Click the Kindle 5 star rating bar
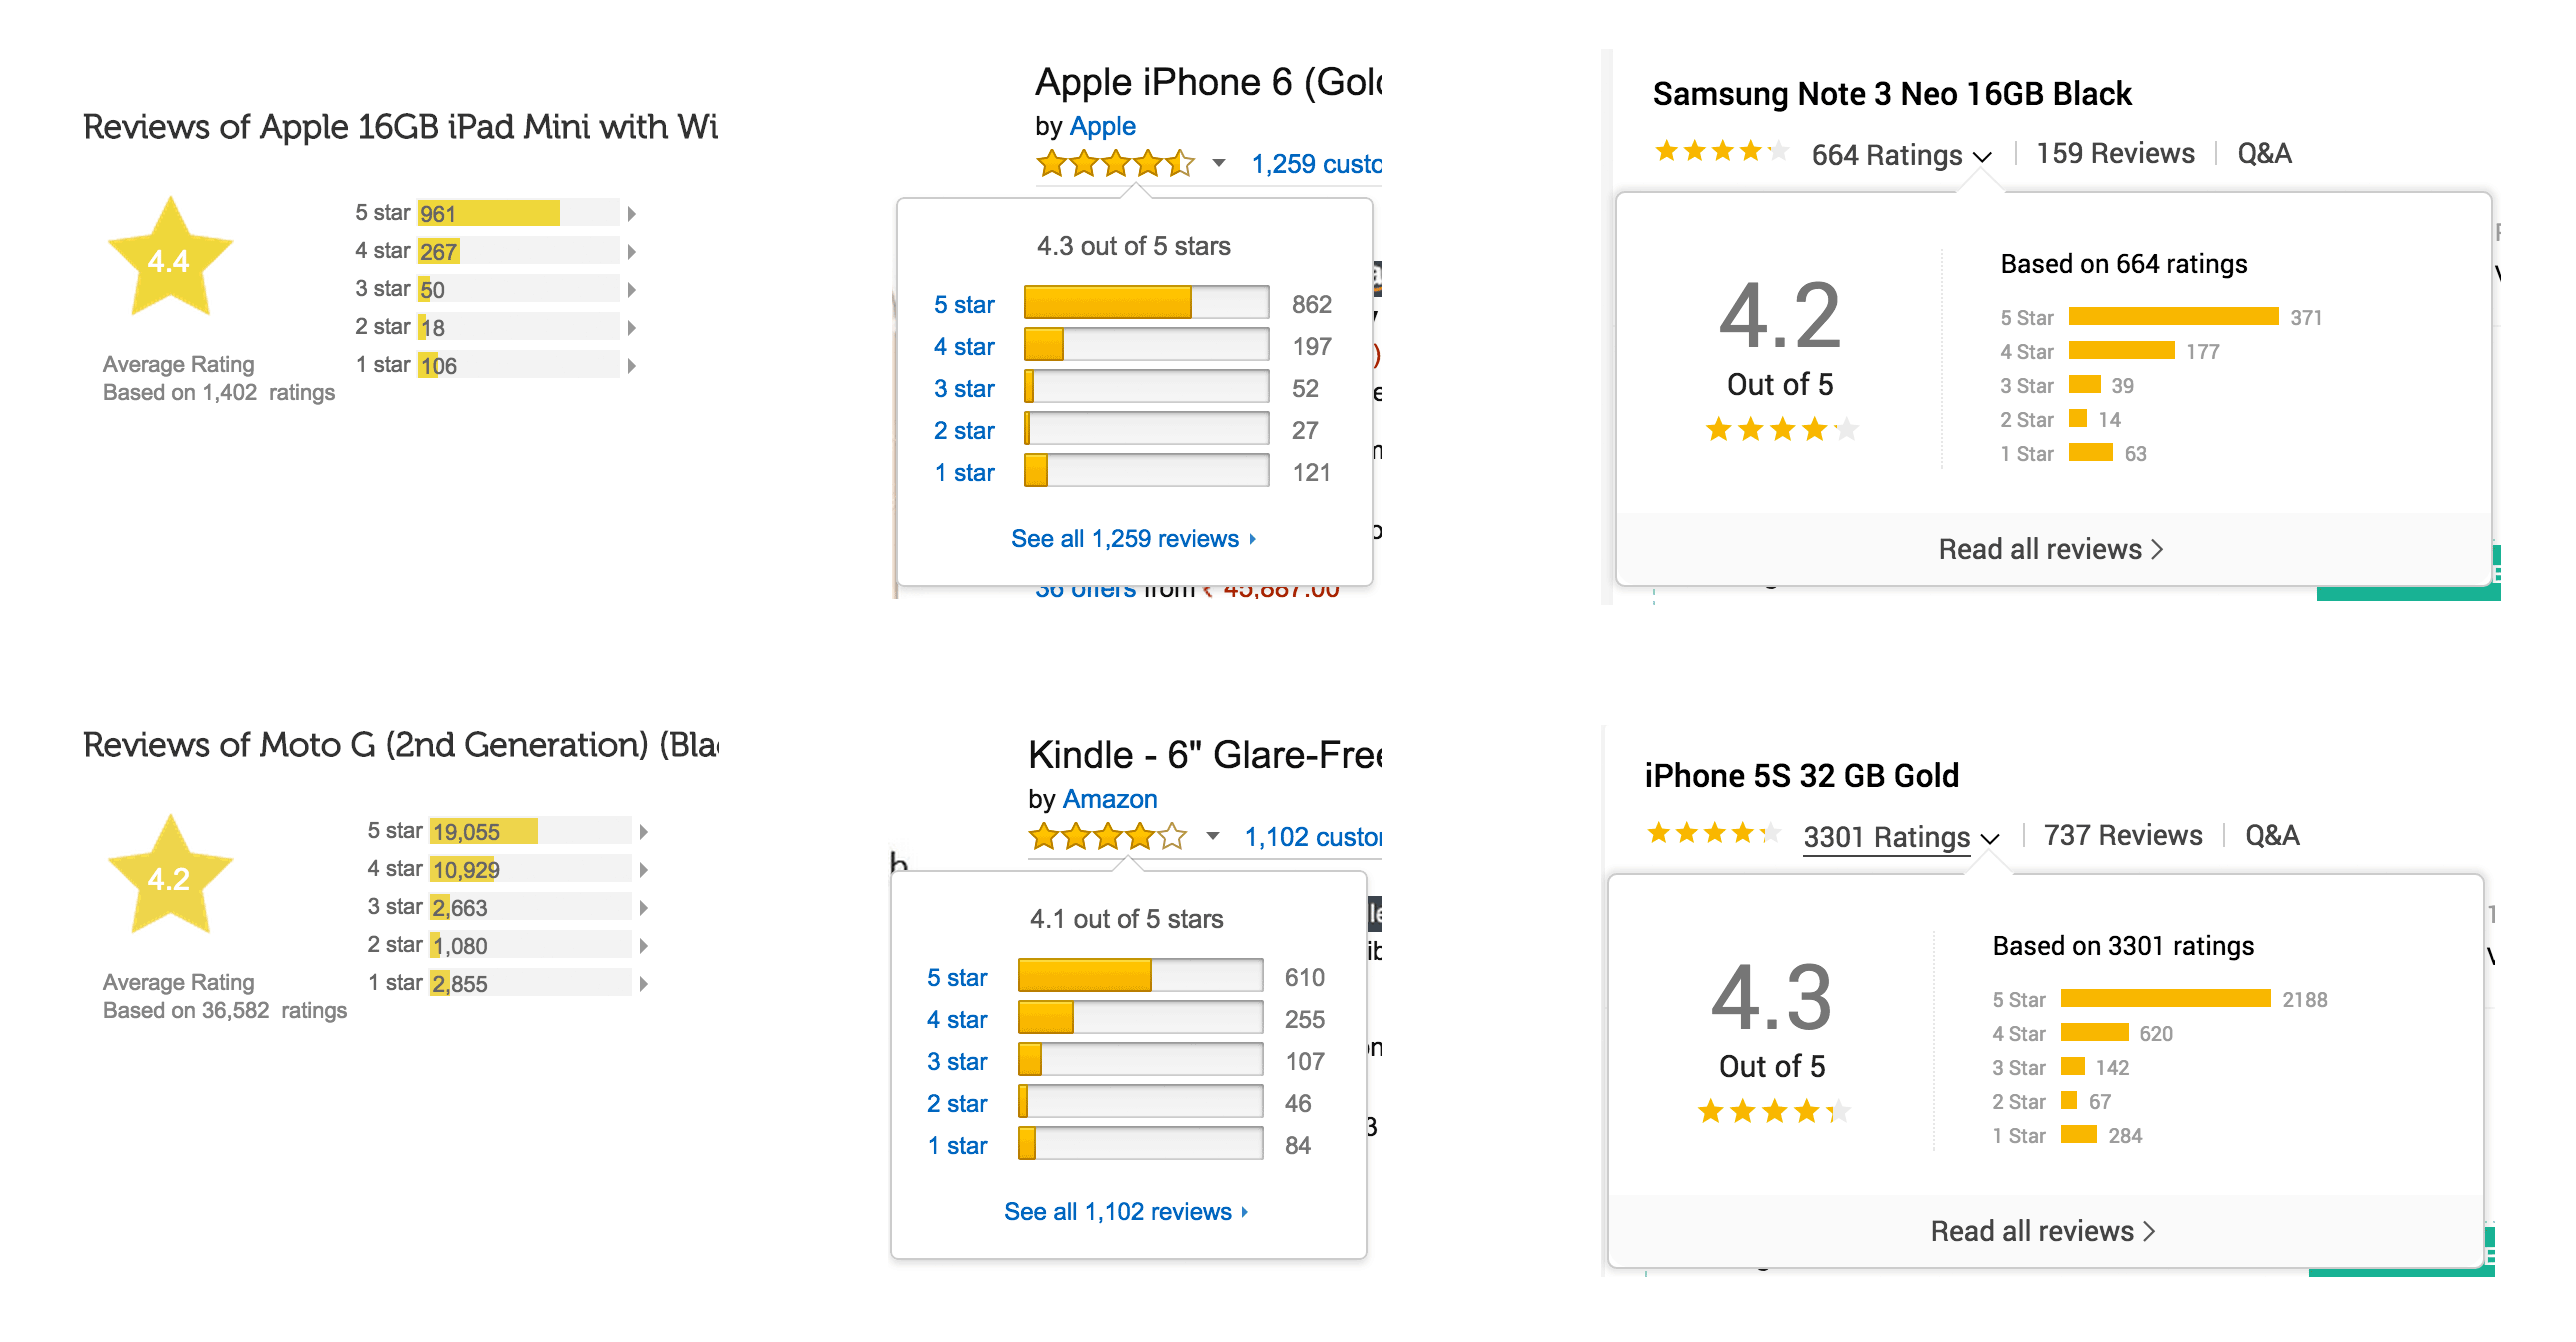The width and height of the screenshot is (2576, 1342). point(1140,976)
